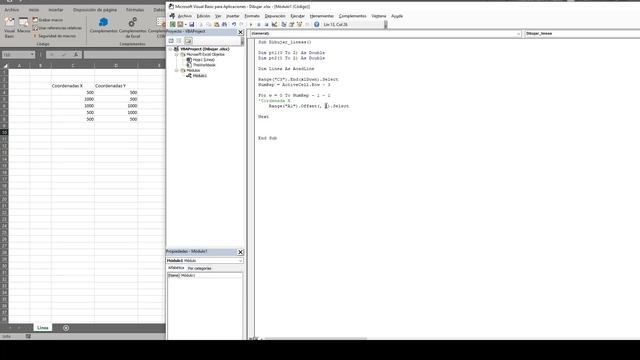This screenshot has height=360, width=640.
Task: Add a new sheet with plus icon
Action: click(x=66, y=328)
